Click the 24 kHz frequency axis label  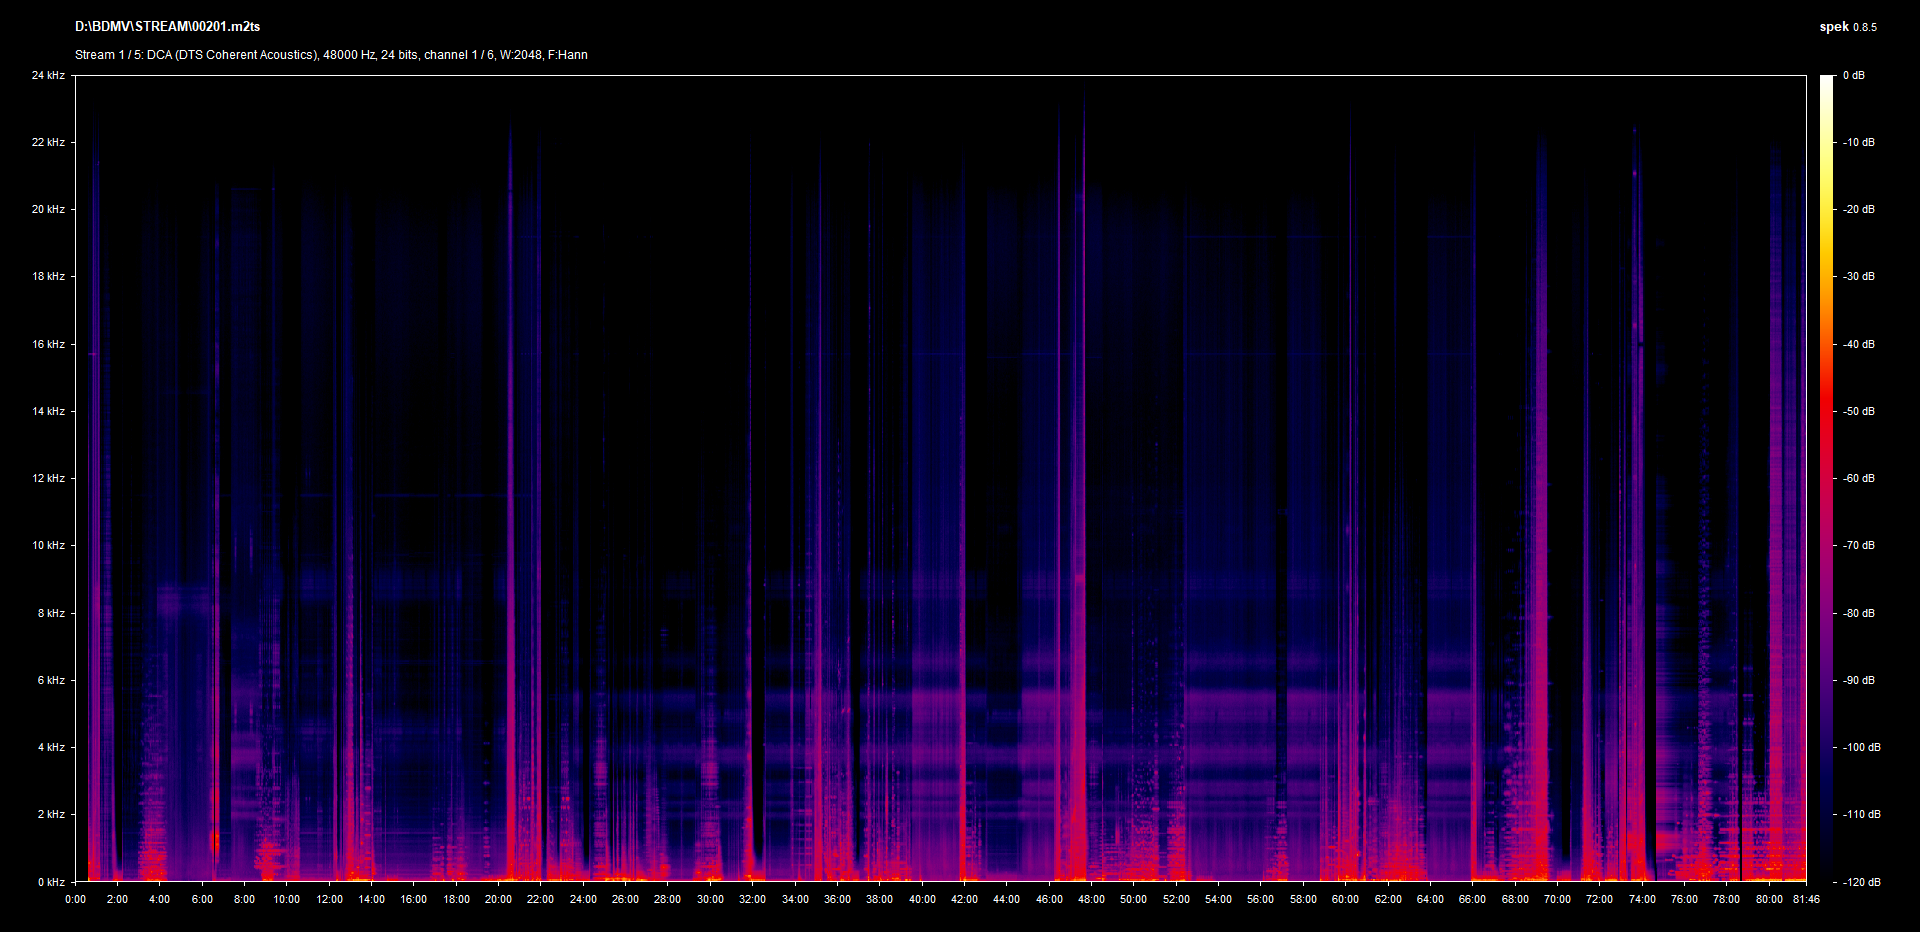pyautogui.click(x=48, y=76)
